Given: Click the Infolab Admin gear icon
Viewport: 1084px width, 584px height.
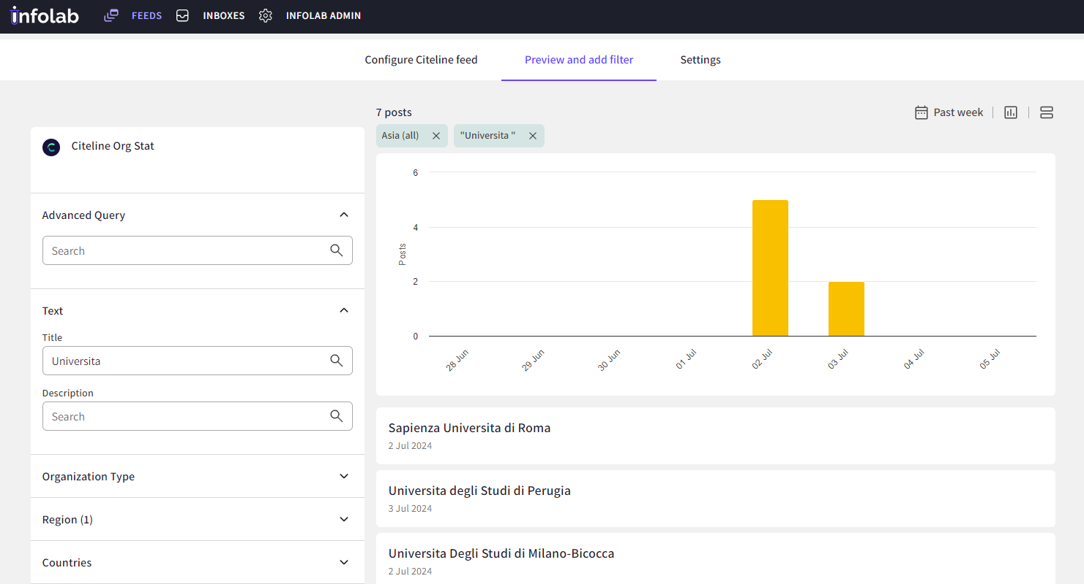Looking at the screenshot, I should [x=265, y=16].
